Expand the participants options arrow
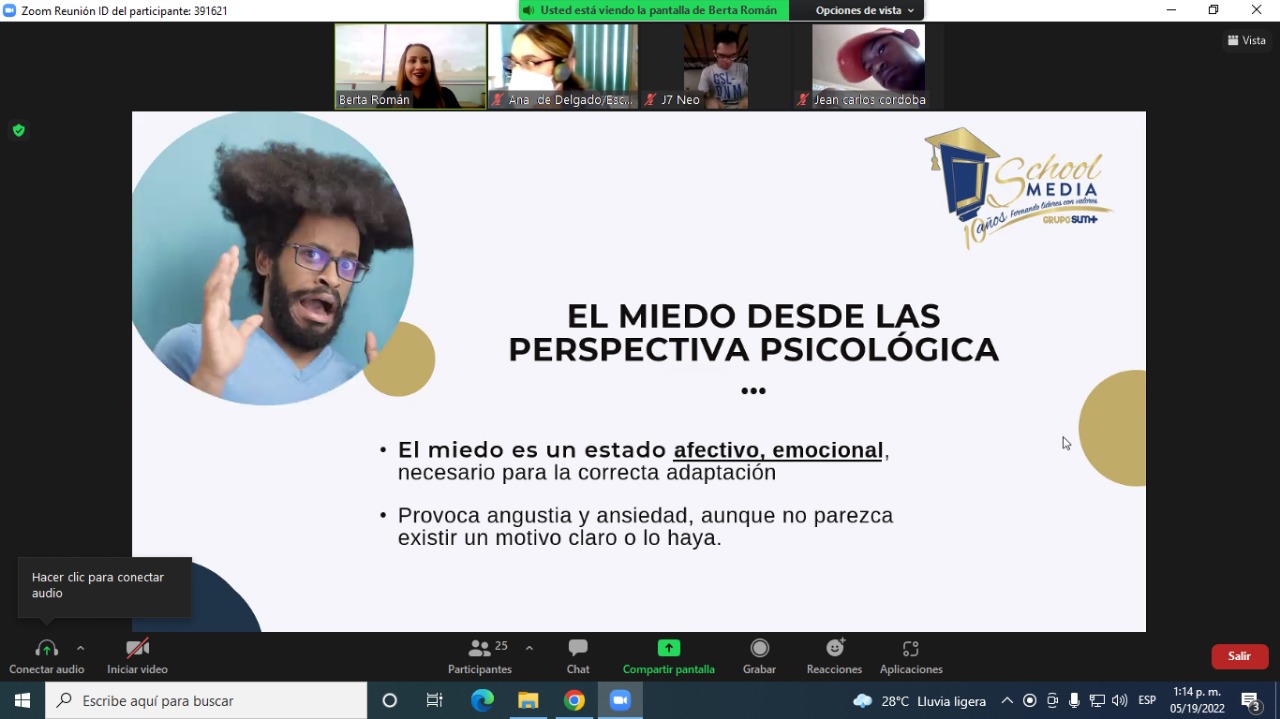The height and width of the screenshot is (719, 1280). pos(529,648)
